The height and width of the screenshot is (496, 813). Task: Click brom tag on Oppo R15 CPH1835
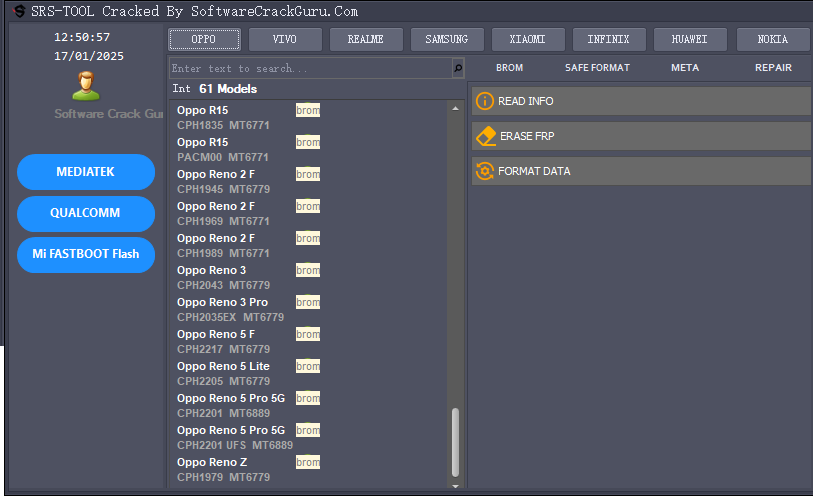click(308, 110)
